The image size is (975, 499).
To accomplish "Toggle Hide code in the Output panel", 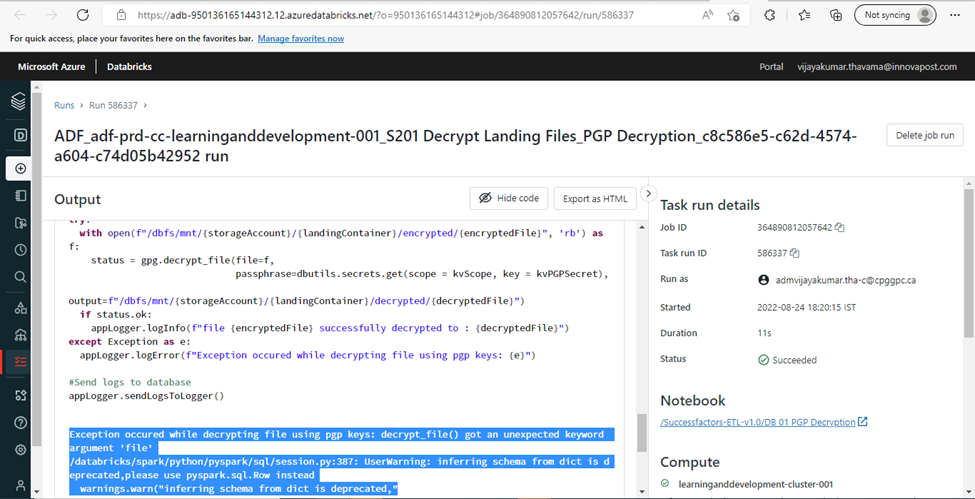I will pos(509,198).
